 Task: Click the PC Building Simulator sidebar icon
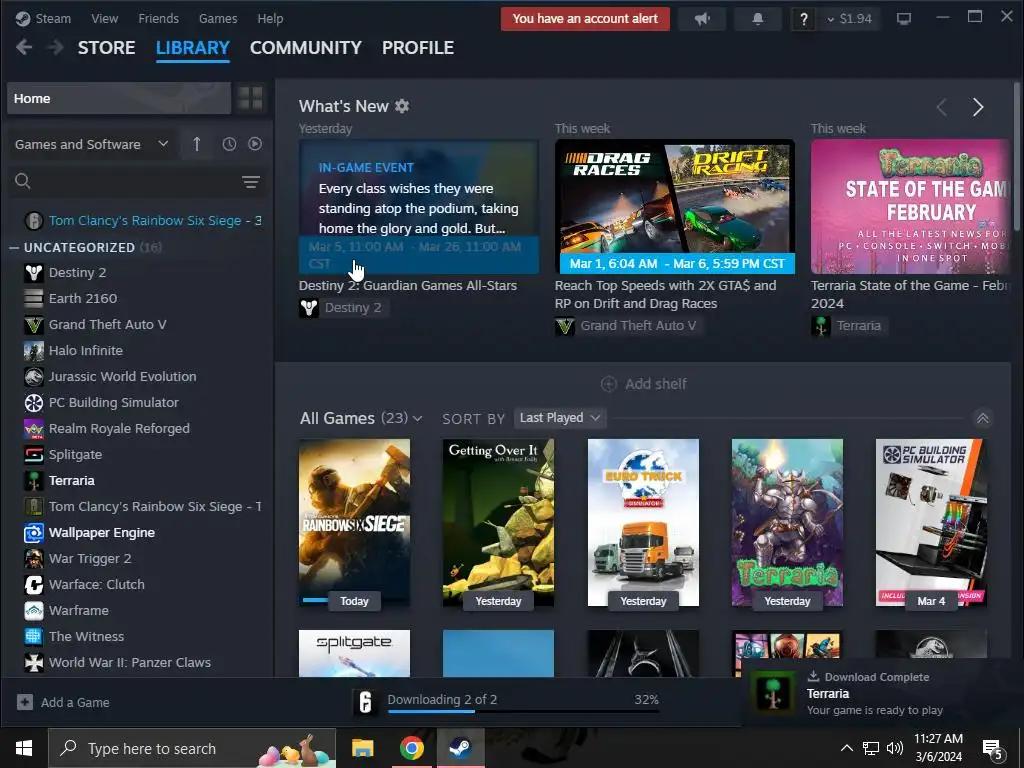(x=34, y=403)
